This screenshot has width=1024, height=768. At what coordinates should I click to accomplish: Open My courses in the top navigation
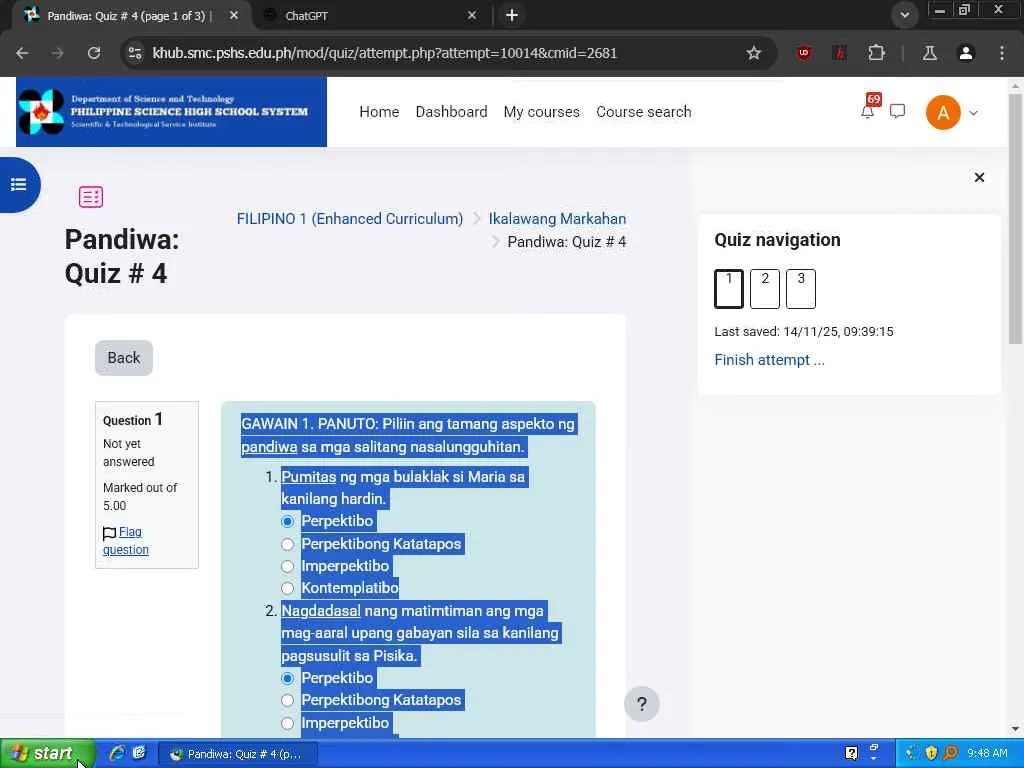click(541, 112)
